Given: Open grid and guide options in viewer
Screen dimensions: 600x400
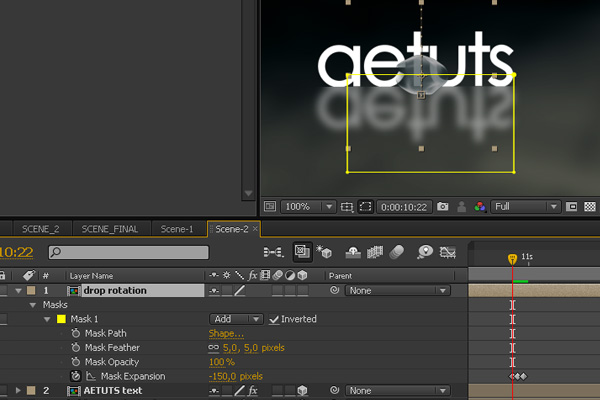Looking at the screenshot, I should tap(347, 207).
